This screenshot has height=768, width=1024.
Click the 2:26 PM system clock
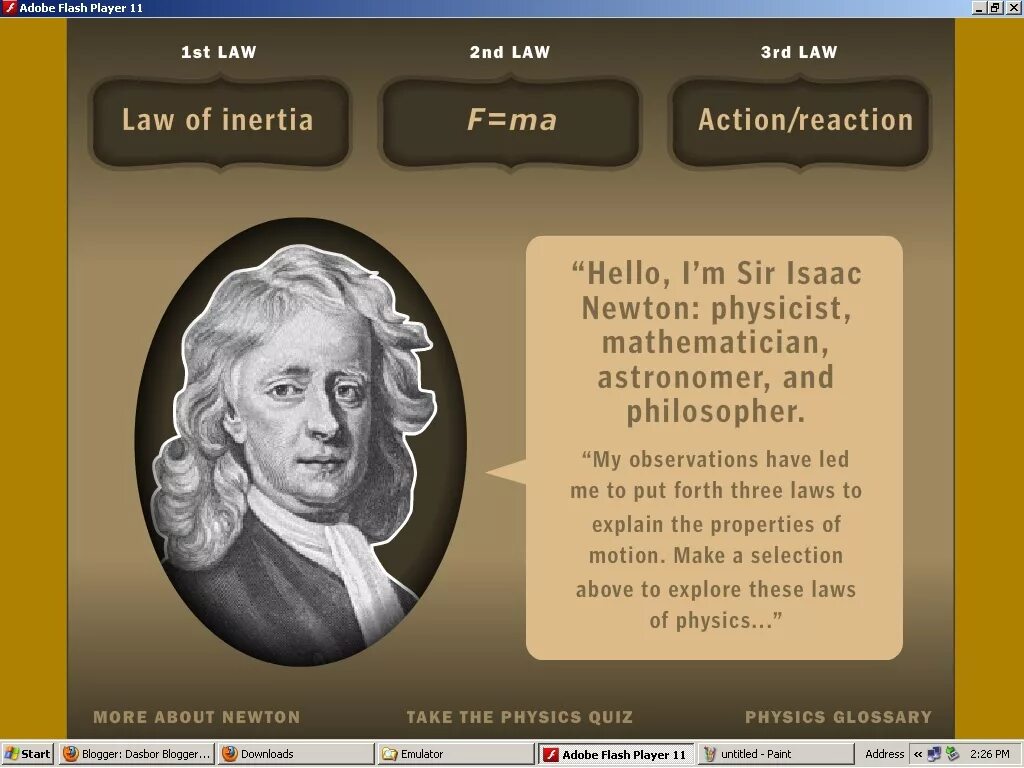tap(990, 754)
